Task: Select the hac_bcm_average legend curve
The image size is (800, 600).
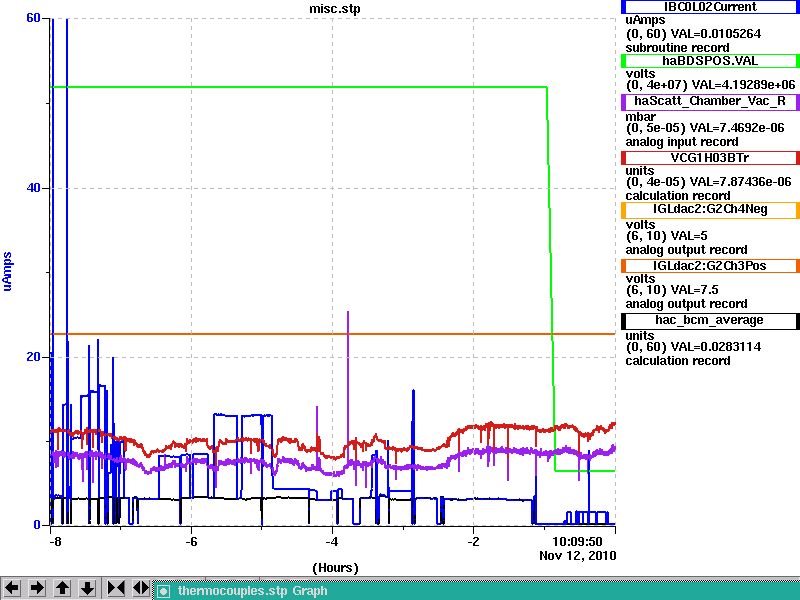Action: point(710,320)
